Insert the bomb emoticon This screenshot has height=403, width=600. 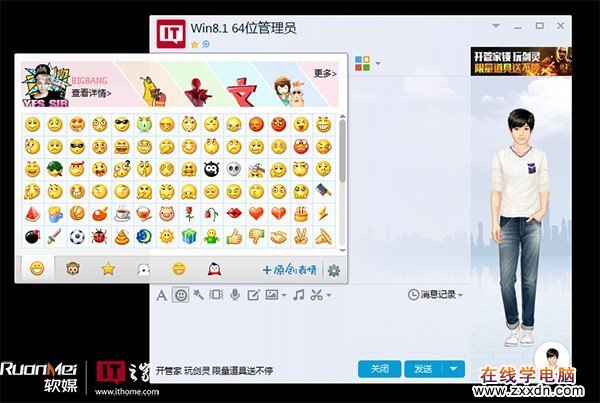point(33,237)
